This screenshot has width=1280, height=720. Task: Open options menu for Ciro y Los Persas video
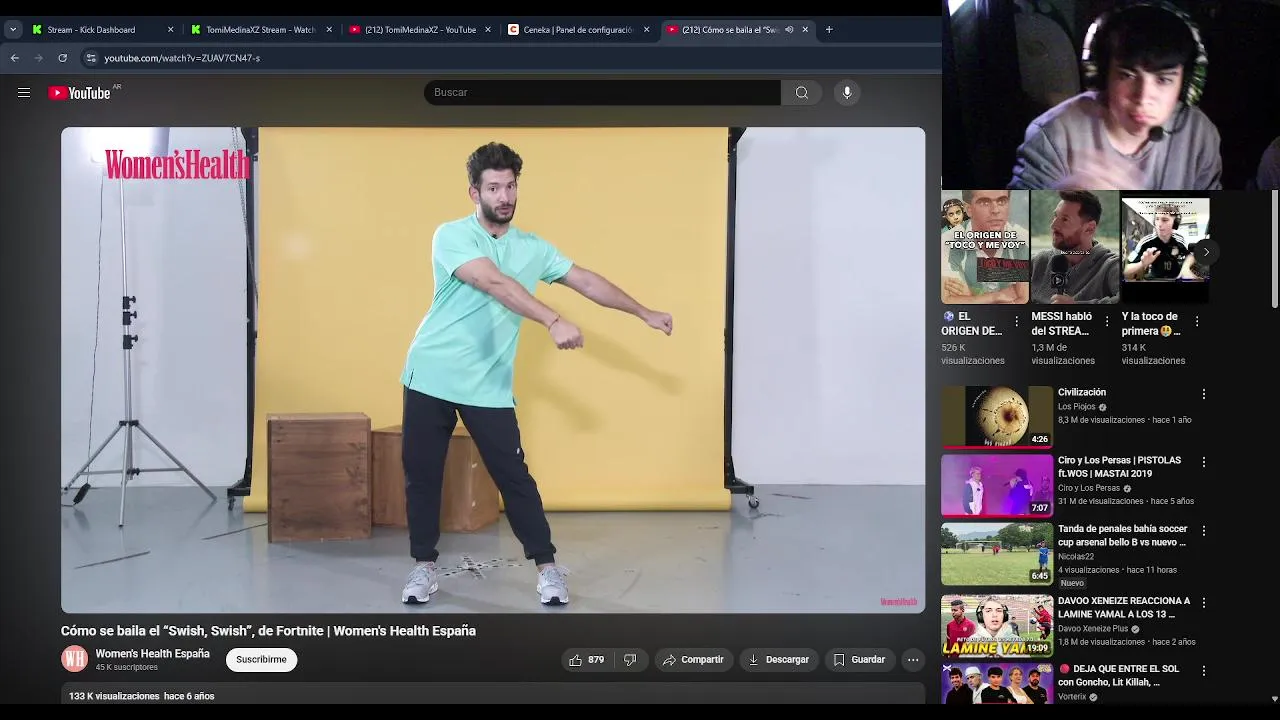(x=1204, y=462)
